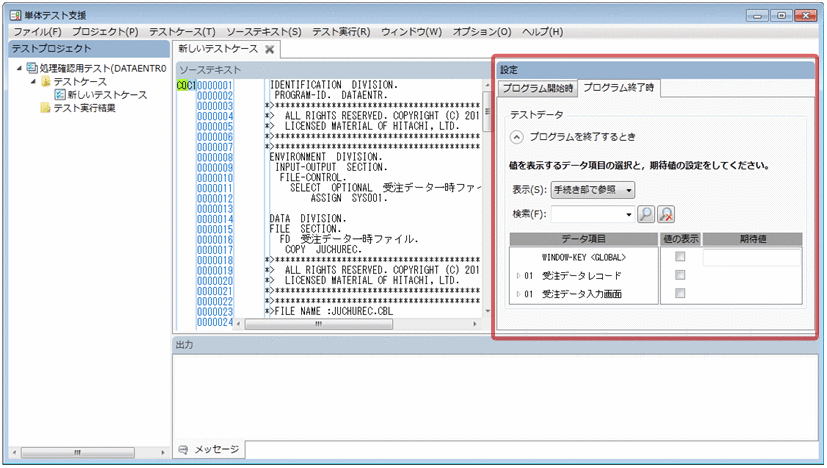This screenshot has width=827, height=468.
Task: Click the テスト実行結果 folder icon
Action: tap(46, 108)
